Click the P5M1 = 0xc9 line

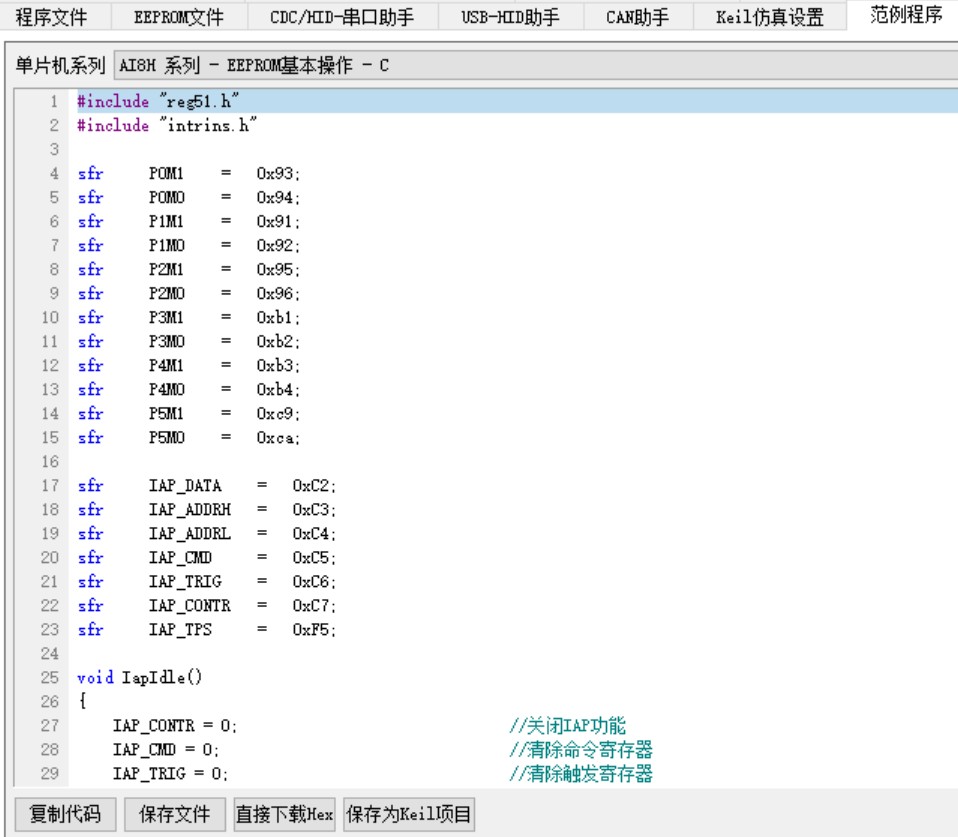click(188, 414)
